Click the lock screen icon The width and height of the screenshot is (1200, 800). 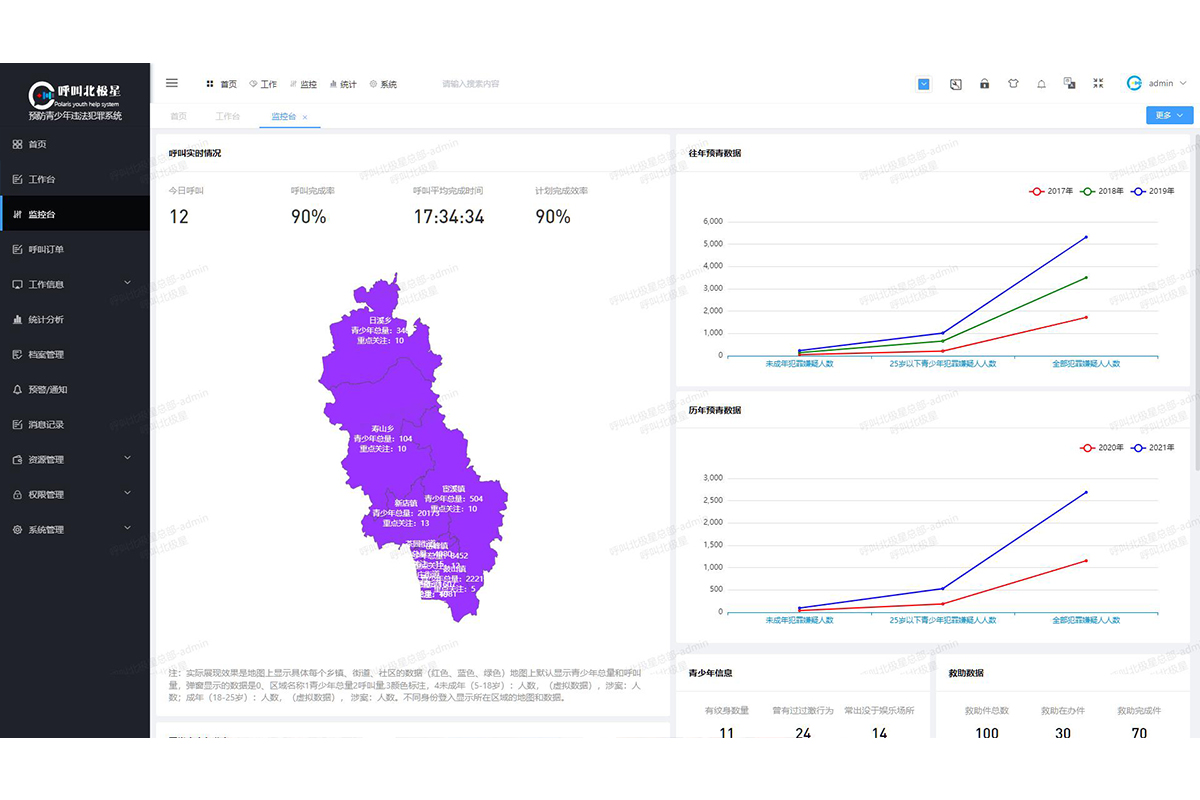[x=984, y=84]
